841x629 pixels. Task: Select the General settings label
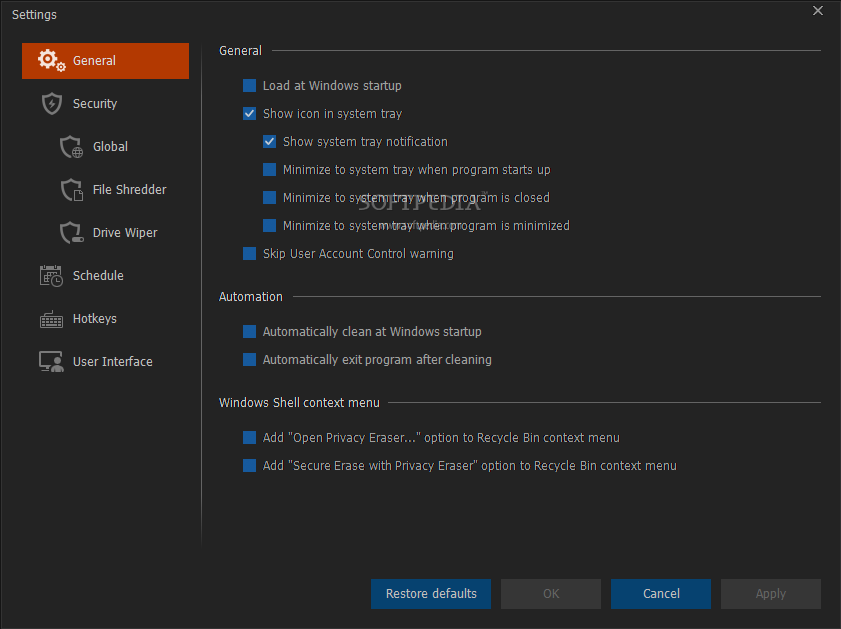pyautogui.click(x=94, y=61)
